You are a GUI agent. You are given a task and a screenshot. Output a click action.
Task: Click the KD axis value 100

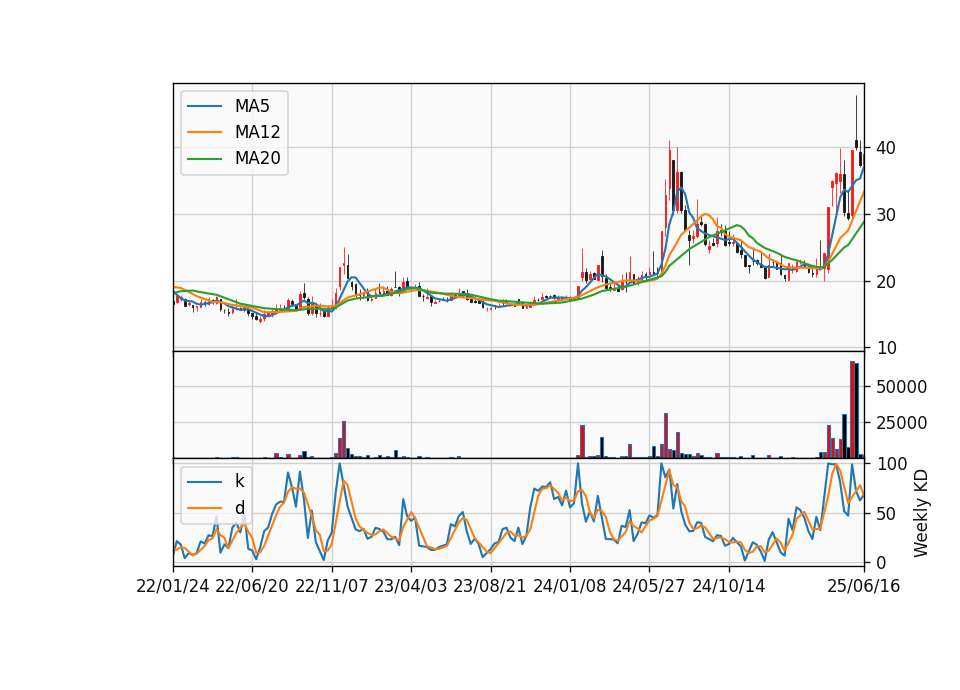click(892, 464)
